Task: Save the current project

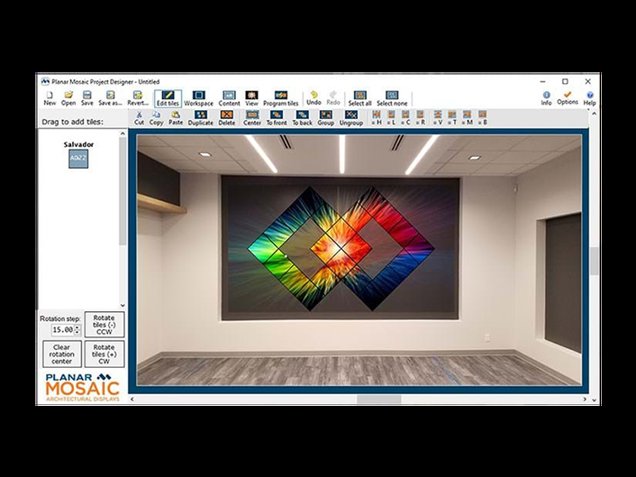Action: (87, 99)
